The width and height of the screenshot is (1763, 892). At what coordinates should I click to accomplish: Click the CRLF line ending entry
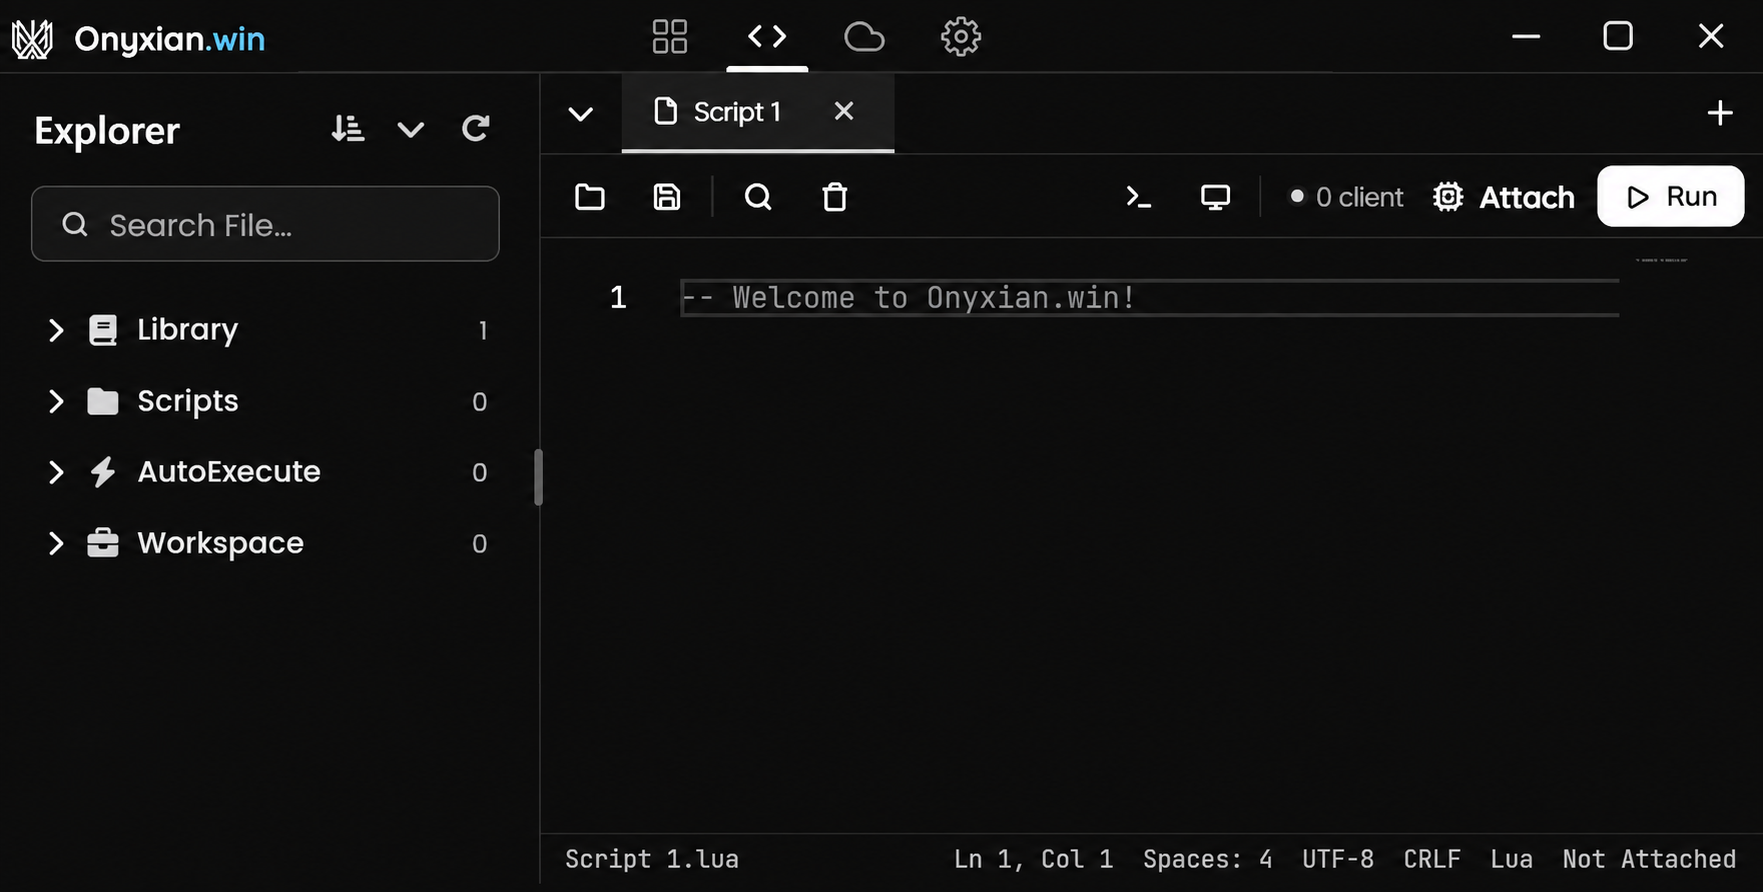click(1432, 859)
